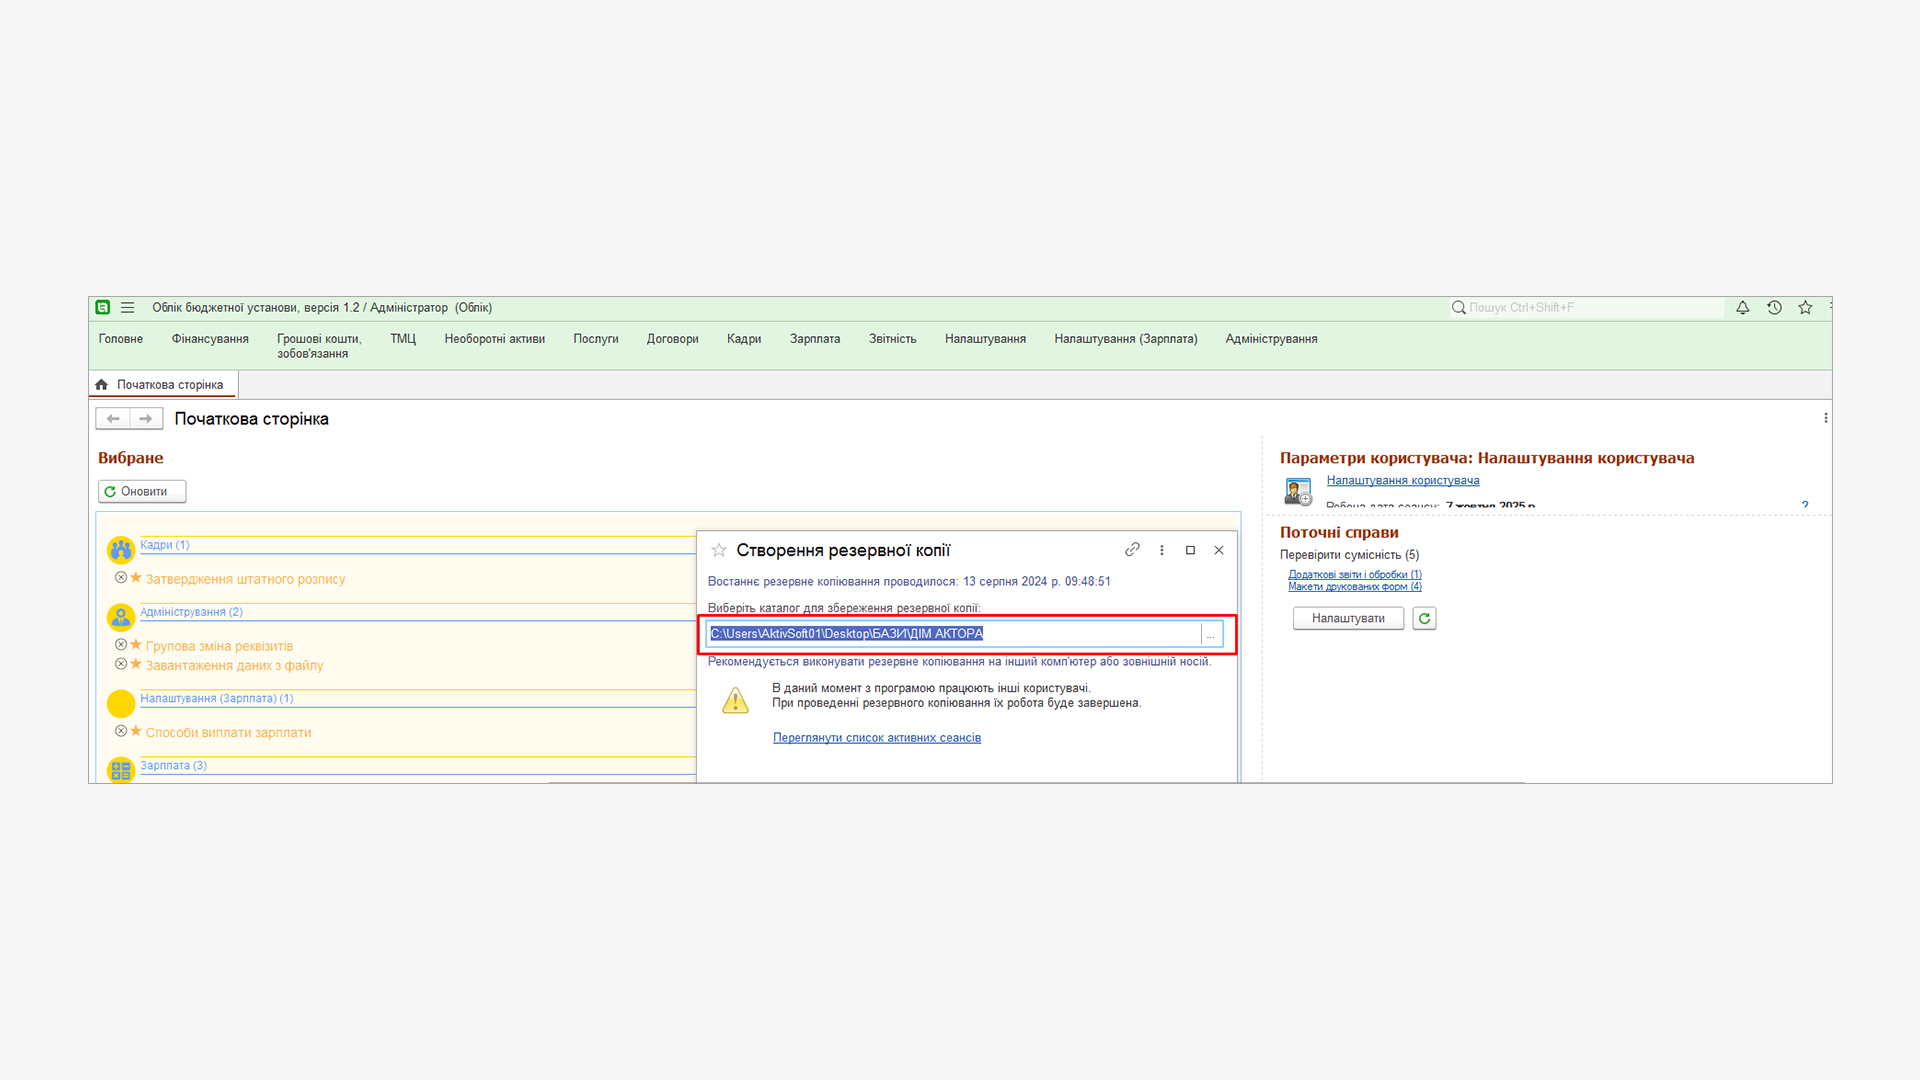Open the notifications bell icon
1920x1080 pixels.
1742,308
